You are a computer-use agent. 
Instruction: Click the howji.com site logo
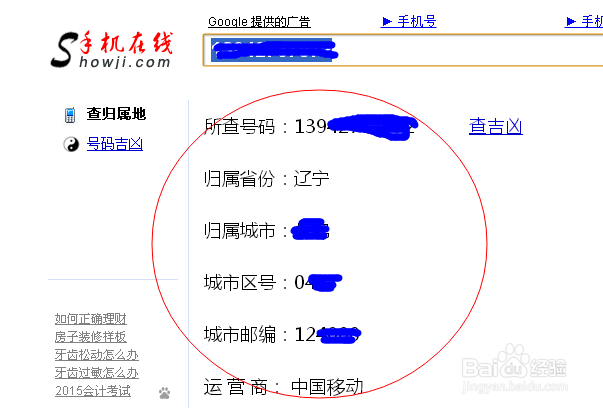coord(112,50)
